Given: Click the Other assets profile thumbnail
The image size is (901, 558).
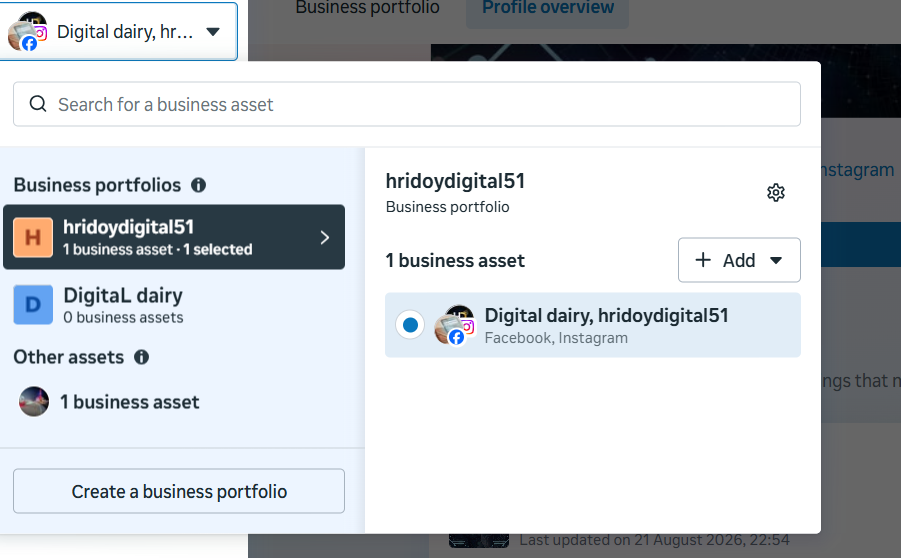Looking at the screenshot, I should (34, 401).
